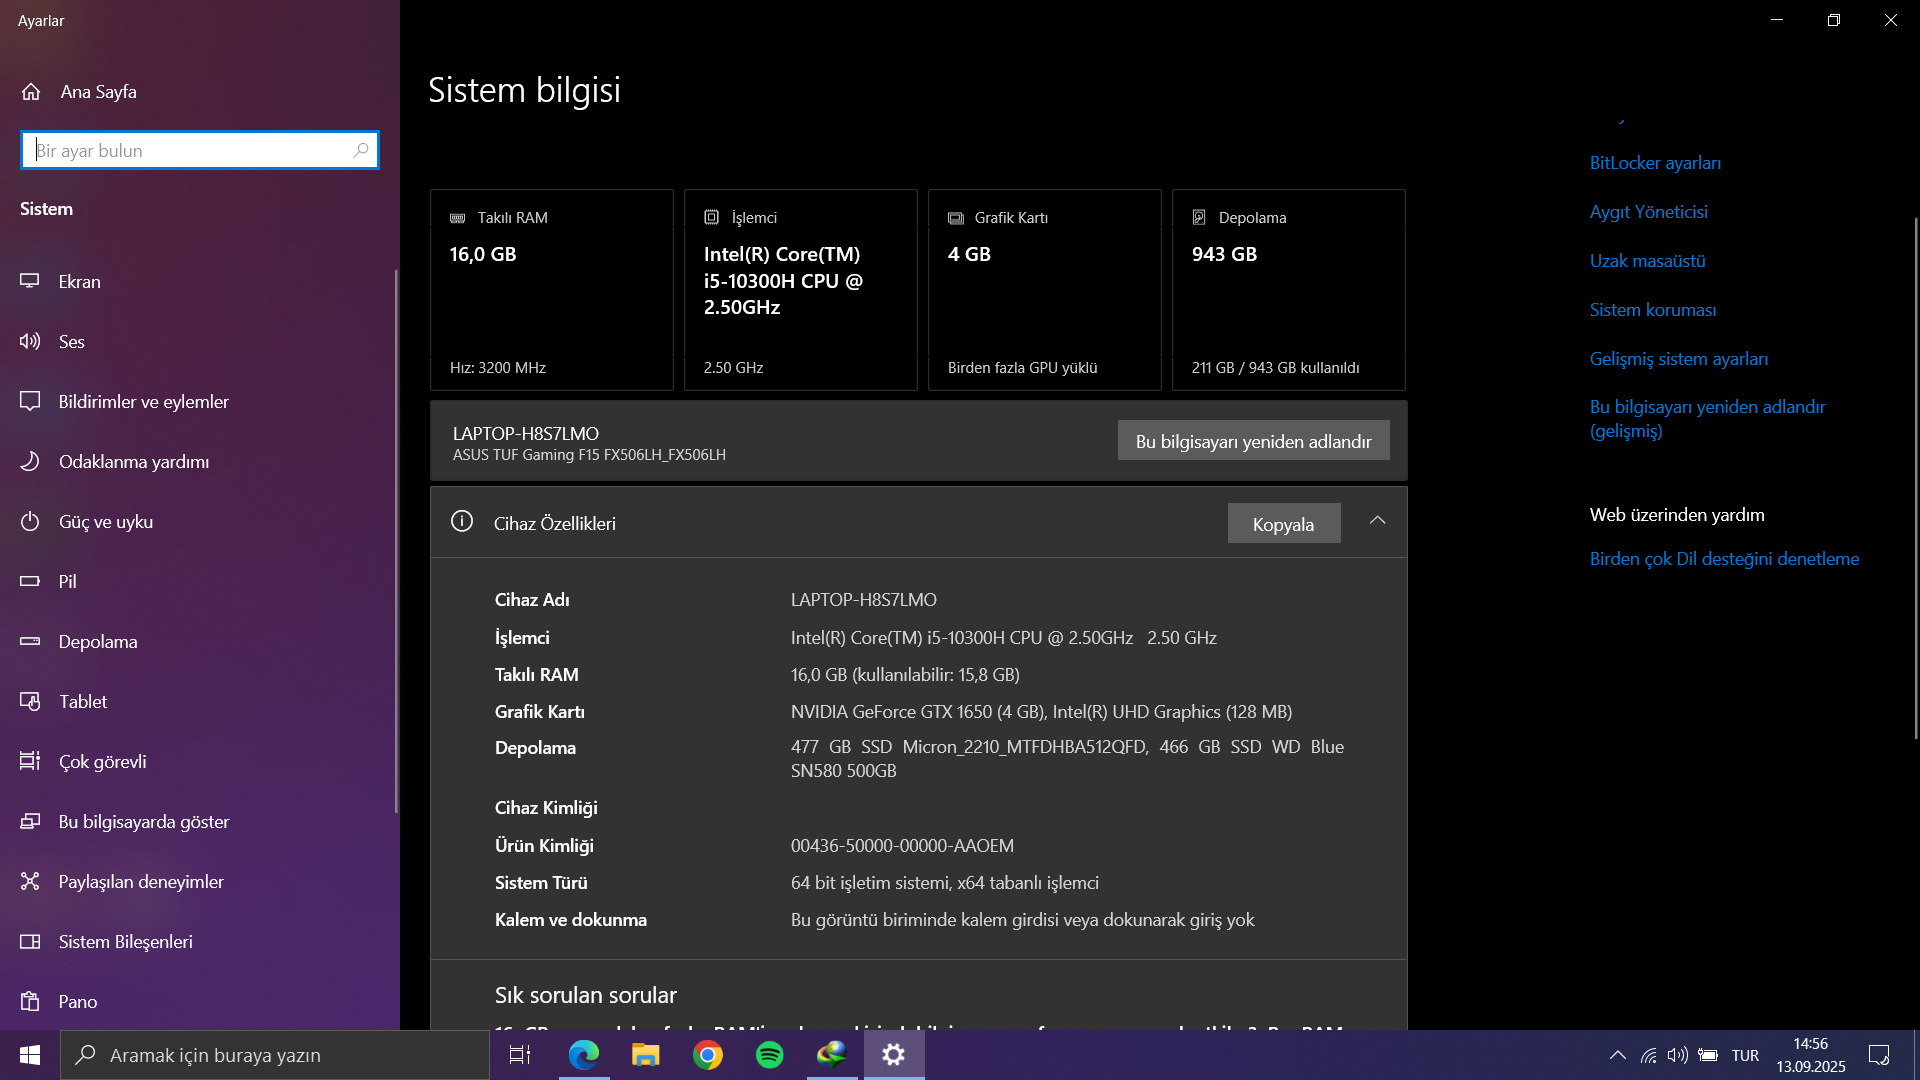
Task: Open the notification center icon
Action: [x=1879, y=1055]
